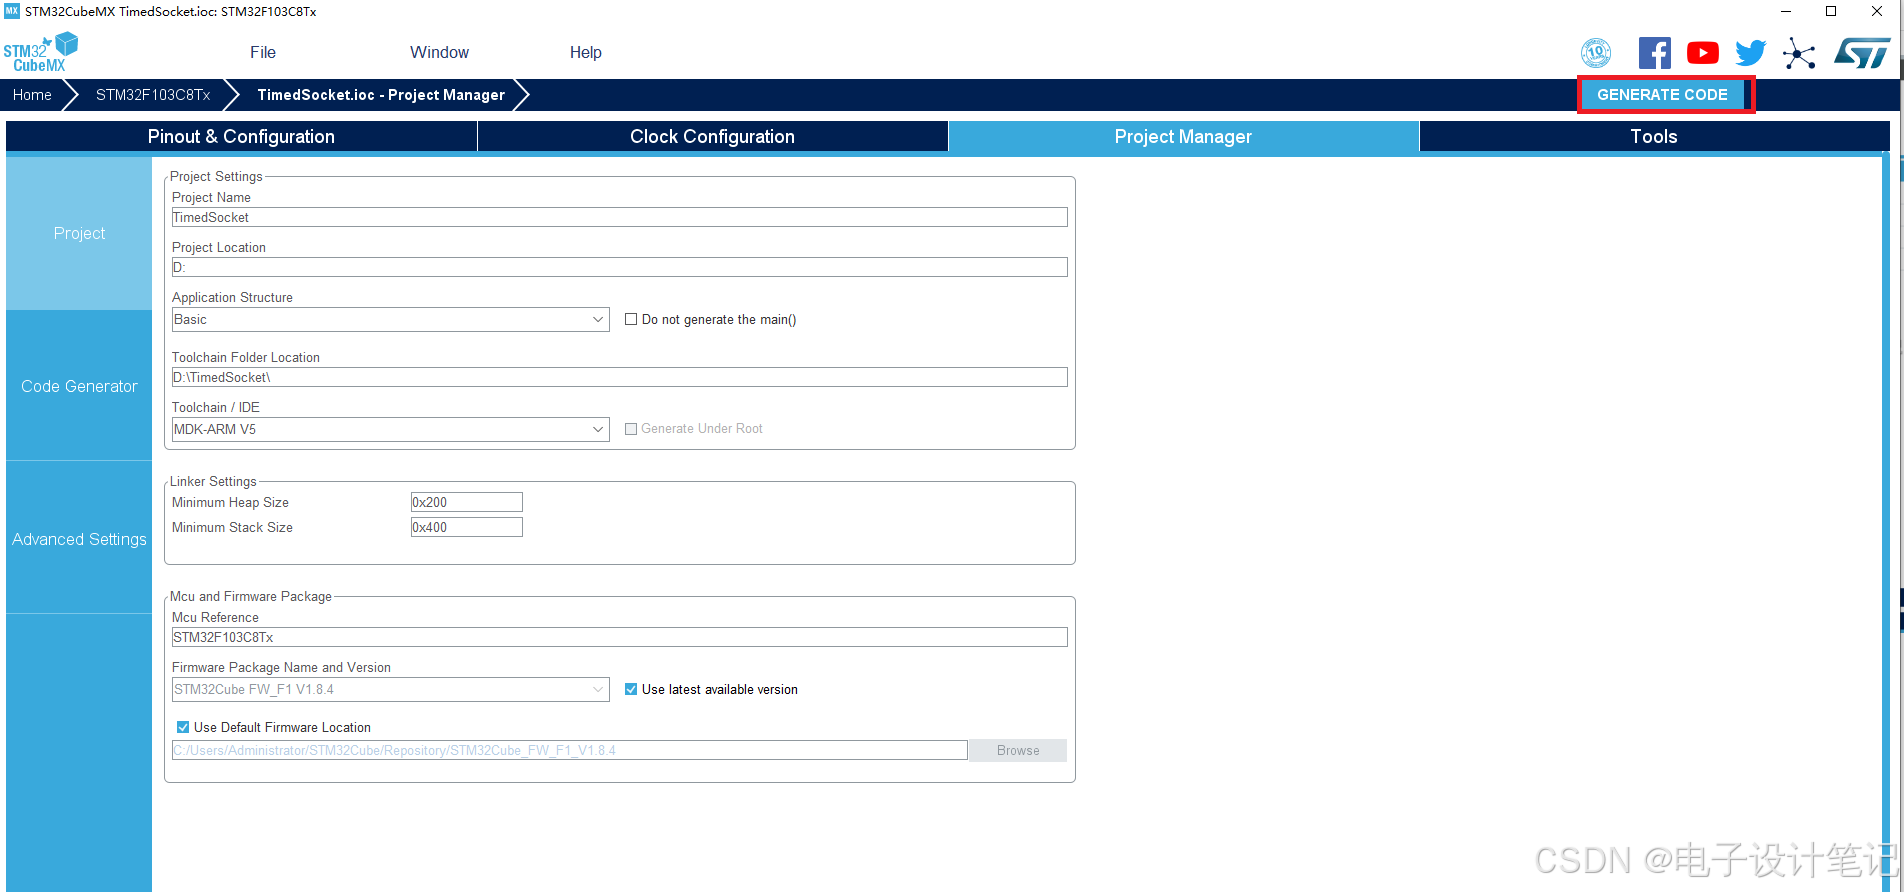Select the Advanced Settings side section
Viewport: 1904px width, 892px height.
pos(79,539)
